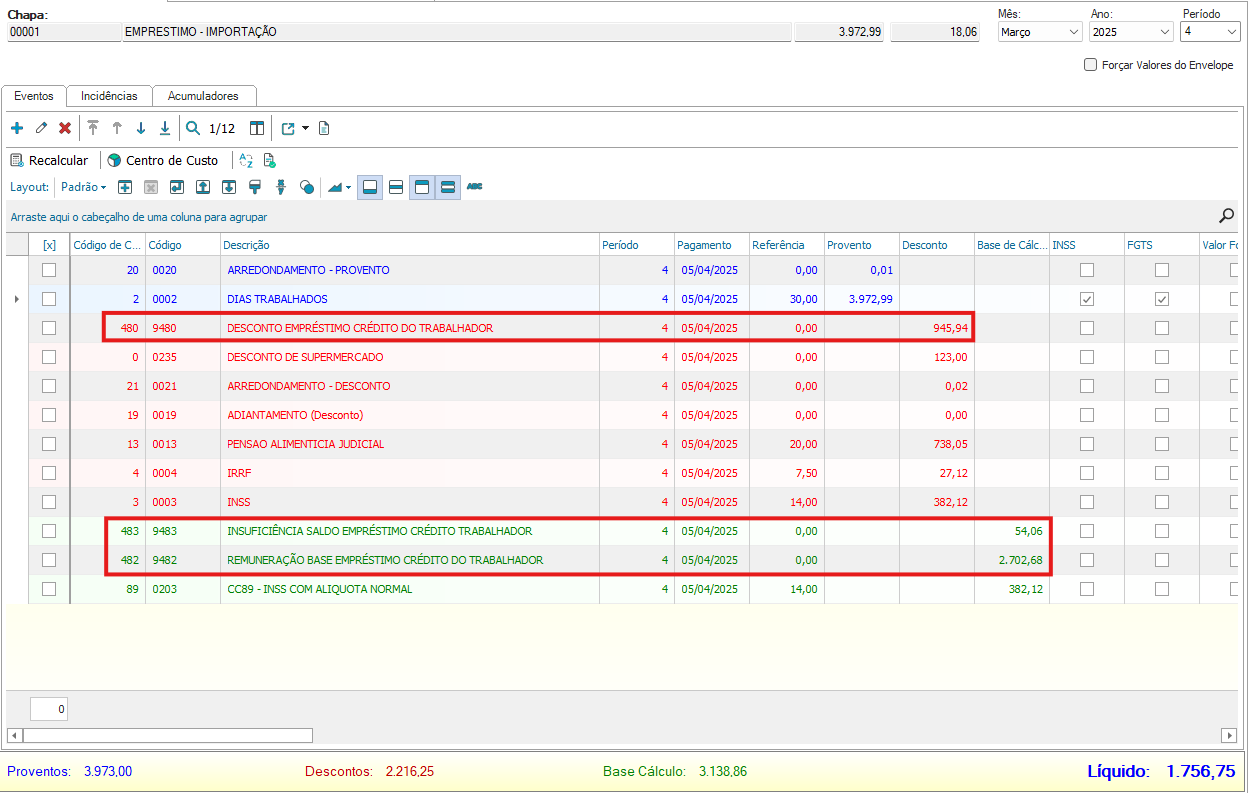This screenshot has height=793, width=1249.
Task: Enable Forçar Valores do Envelope checkbox
Action: point(1091,65)
